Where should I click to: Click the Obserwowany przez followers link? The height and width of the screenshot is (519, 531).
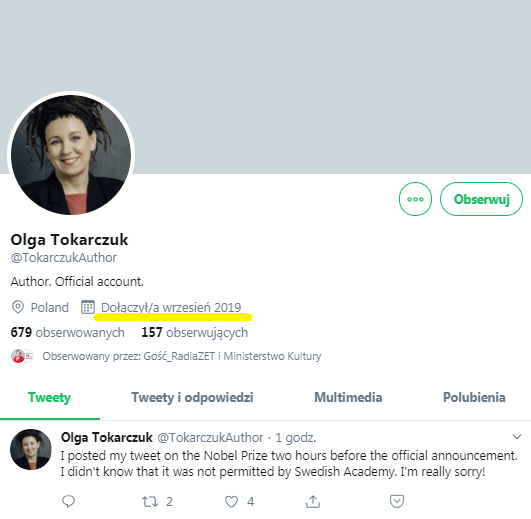point(182,356)
